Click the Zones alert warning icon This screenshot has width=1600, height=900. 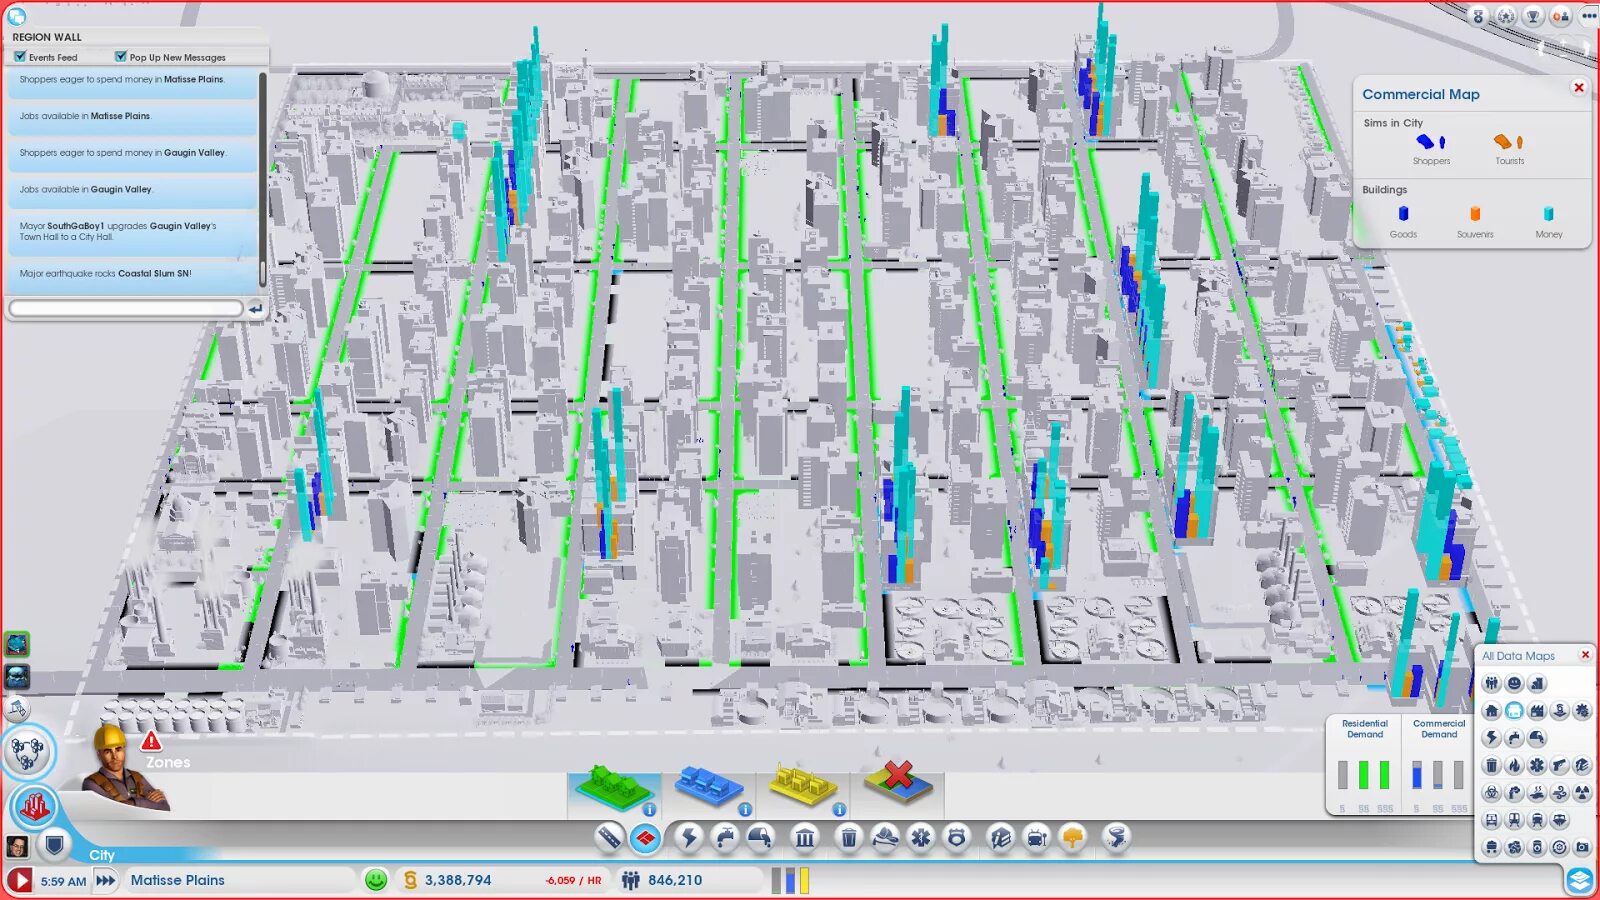151,741
